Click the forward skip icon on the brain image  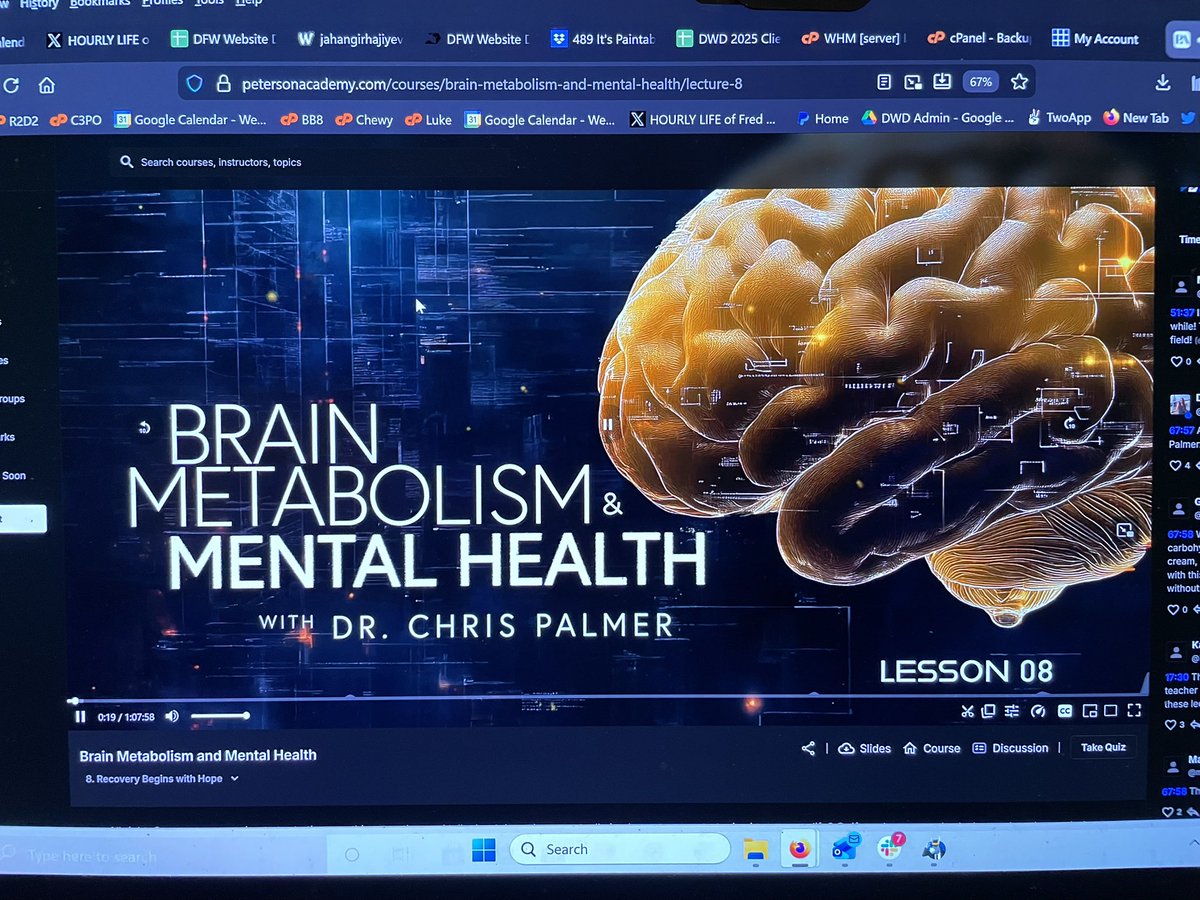(1071, 424)
